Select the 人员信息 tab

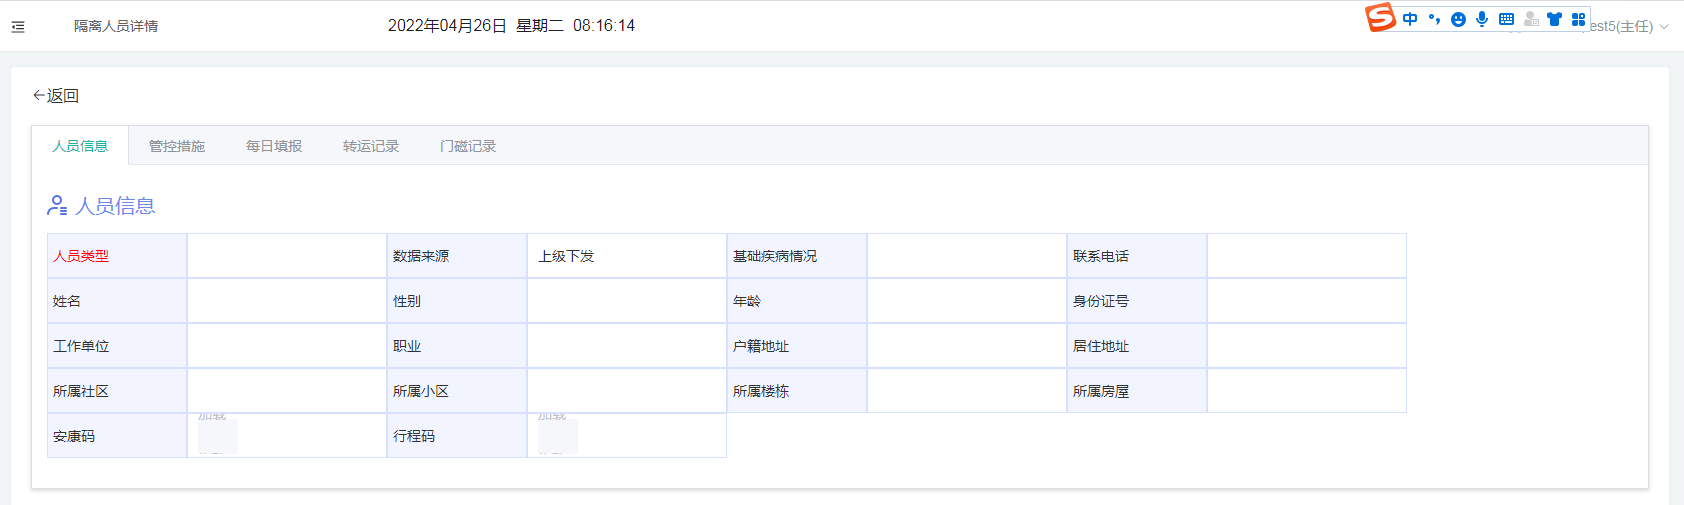[80, 146]
